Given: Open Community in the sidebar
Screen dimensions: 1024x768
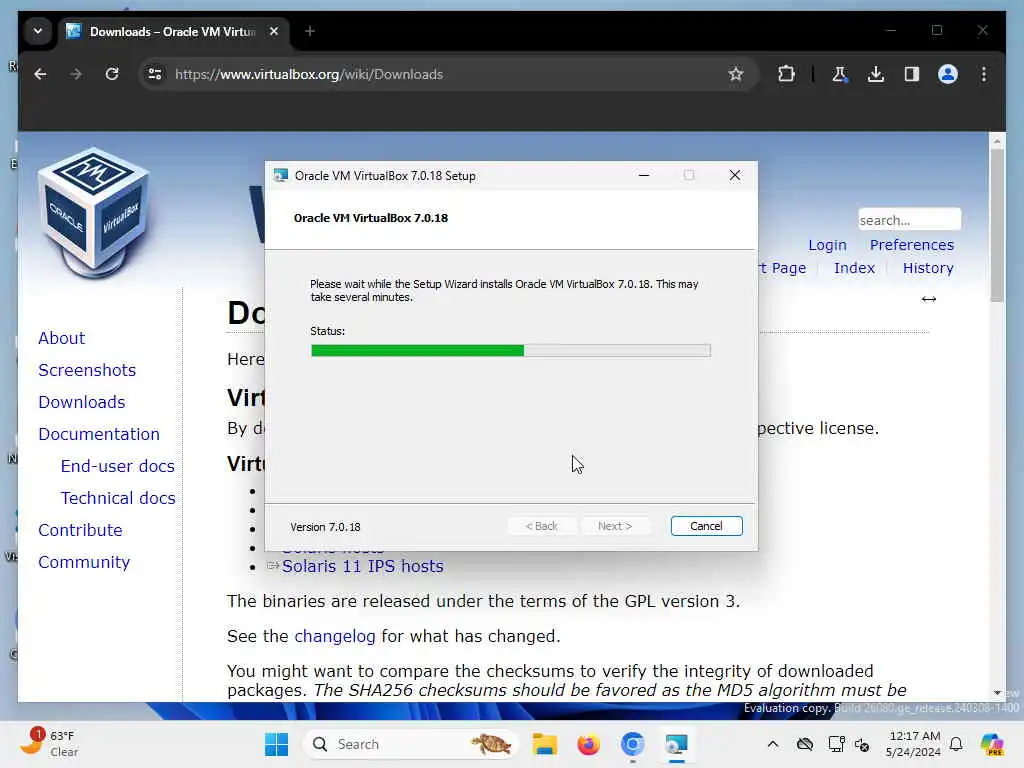Looking at the screenshot, I should pos(84,562).
